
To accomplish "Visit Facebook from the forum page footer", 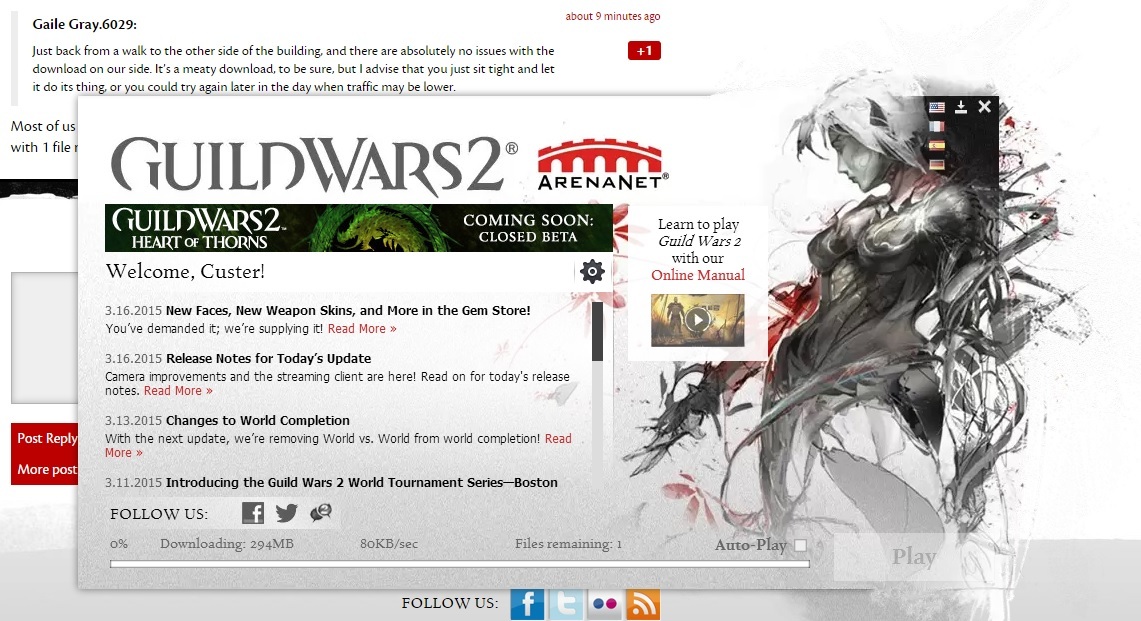I will coord(528,604).
